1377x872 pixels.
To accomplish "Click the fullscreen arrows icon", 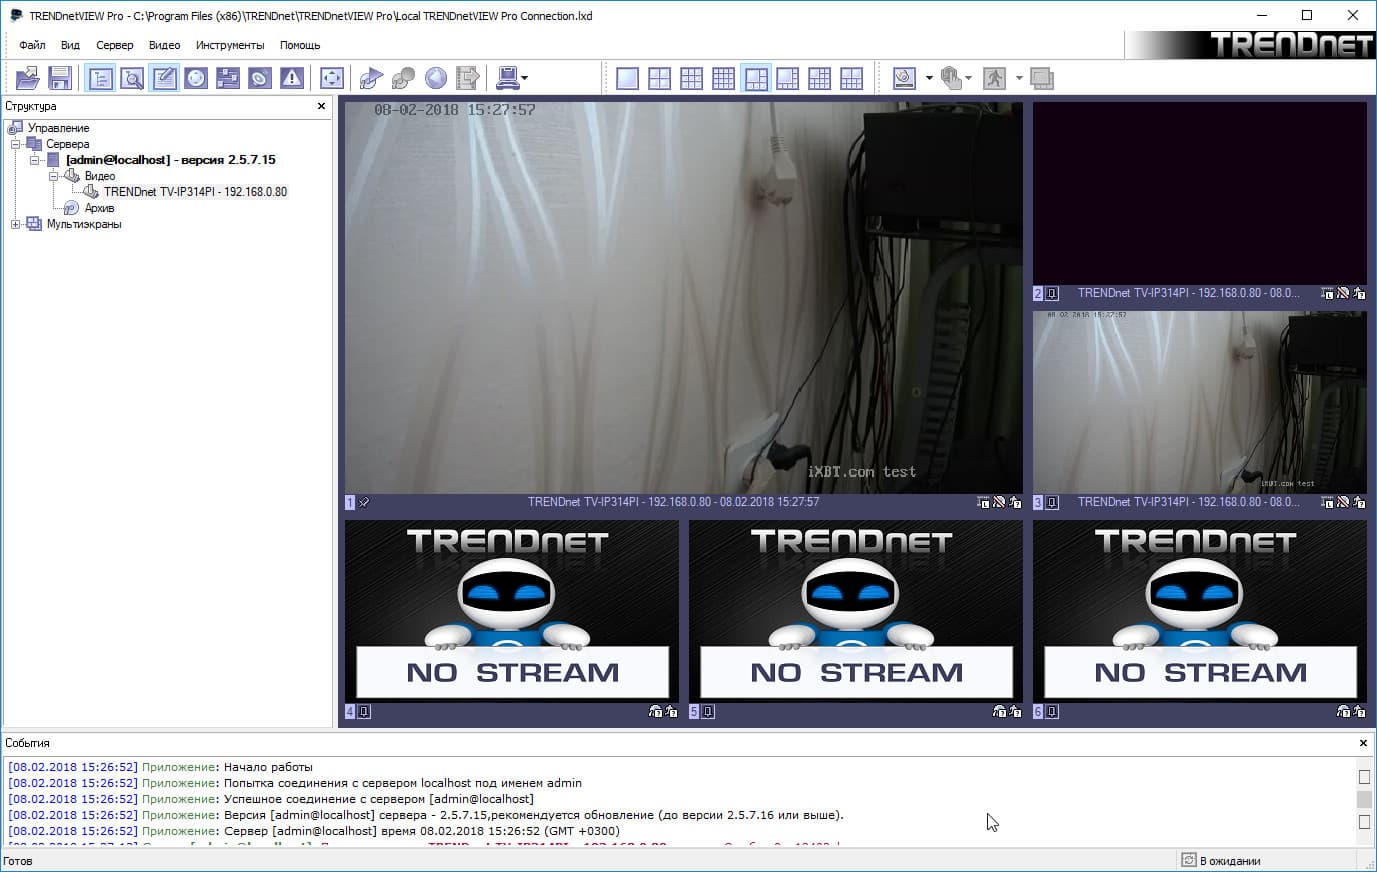I will point(332,78).
